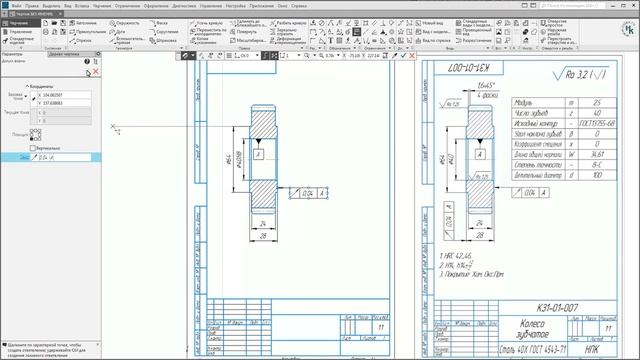This screenshot has height=360, width=640.
Task: Toggle the Вертикально checkbox
Action: [33, 148]
